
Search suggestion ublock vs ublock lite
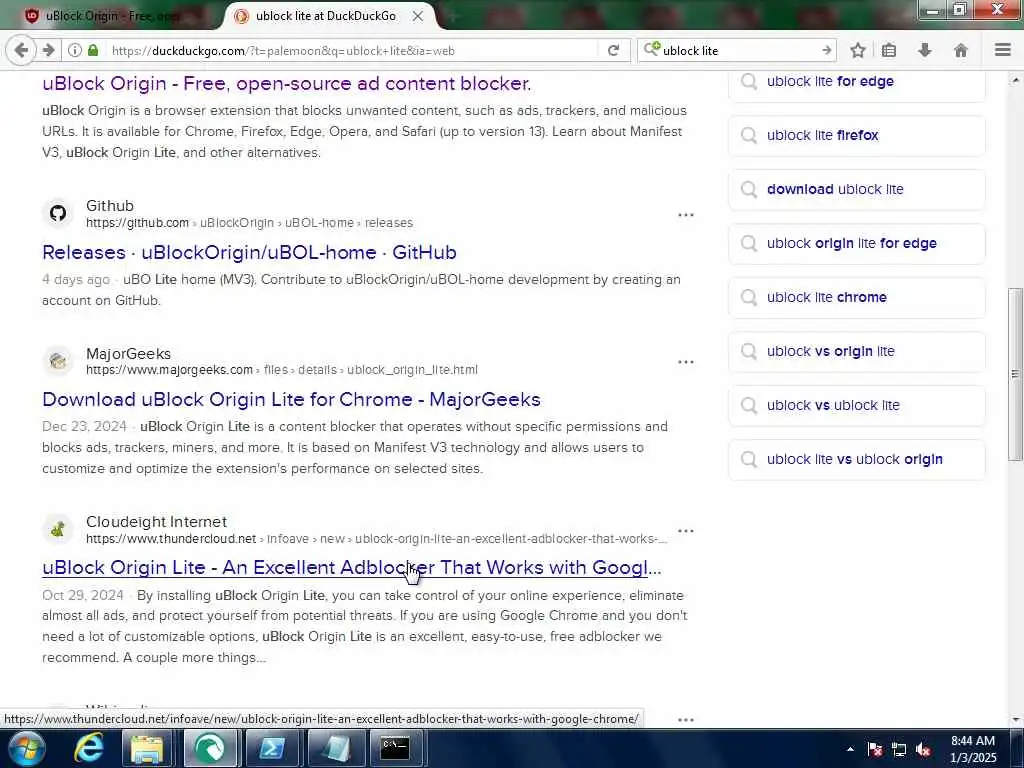tap(857, 406)
